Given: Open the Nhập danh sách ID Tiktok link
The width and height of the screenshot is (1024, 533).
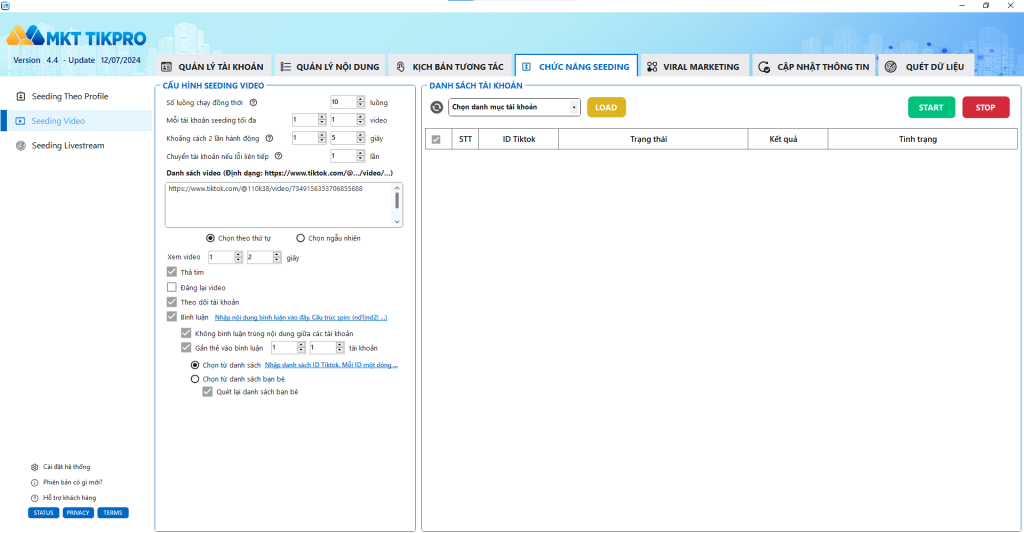Looking at the screenshot, I should click(331, 365).
